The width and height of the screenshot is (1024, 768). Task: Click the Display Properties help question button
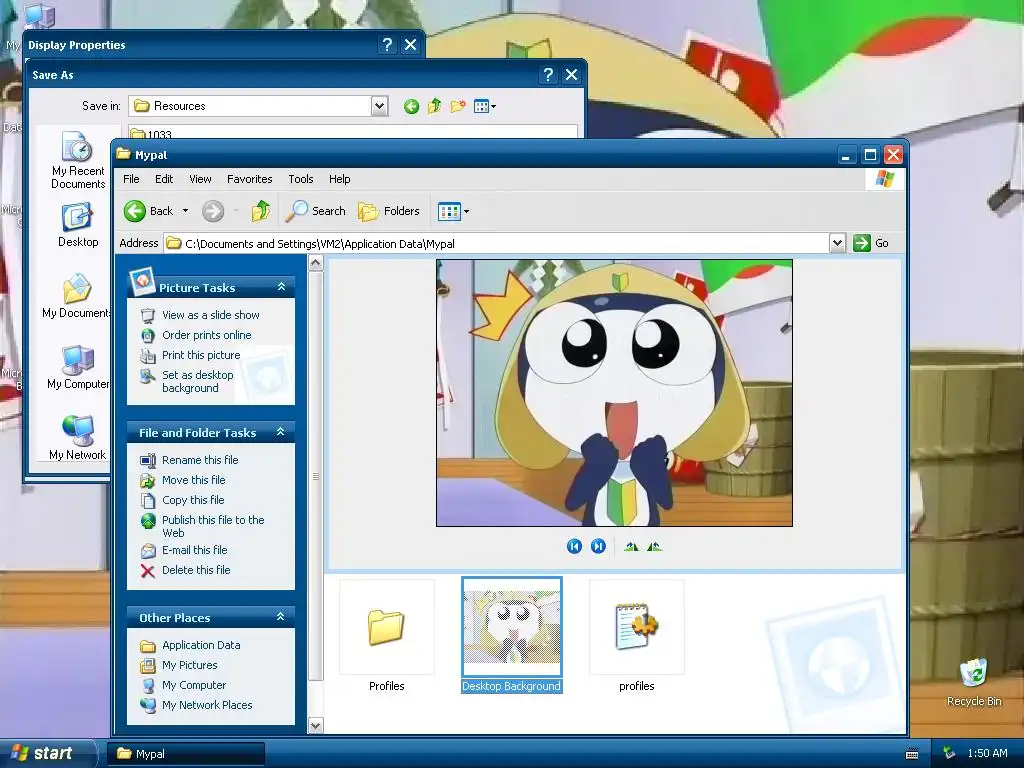coord(387,44)
